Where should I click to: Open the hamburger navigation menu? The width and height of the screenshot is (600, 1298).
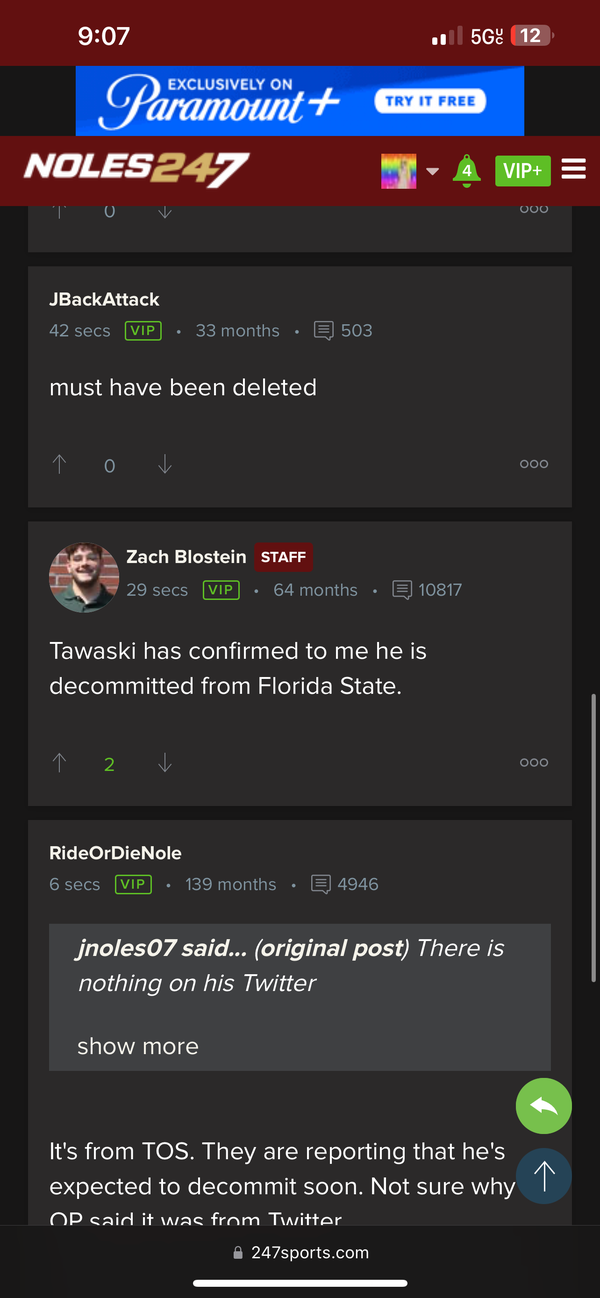click(573, 170)
